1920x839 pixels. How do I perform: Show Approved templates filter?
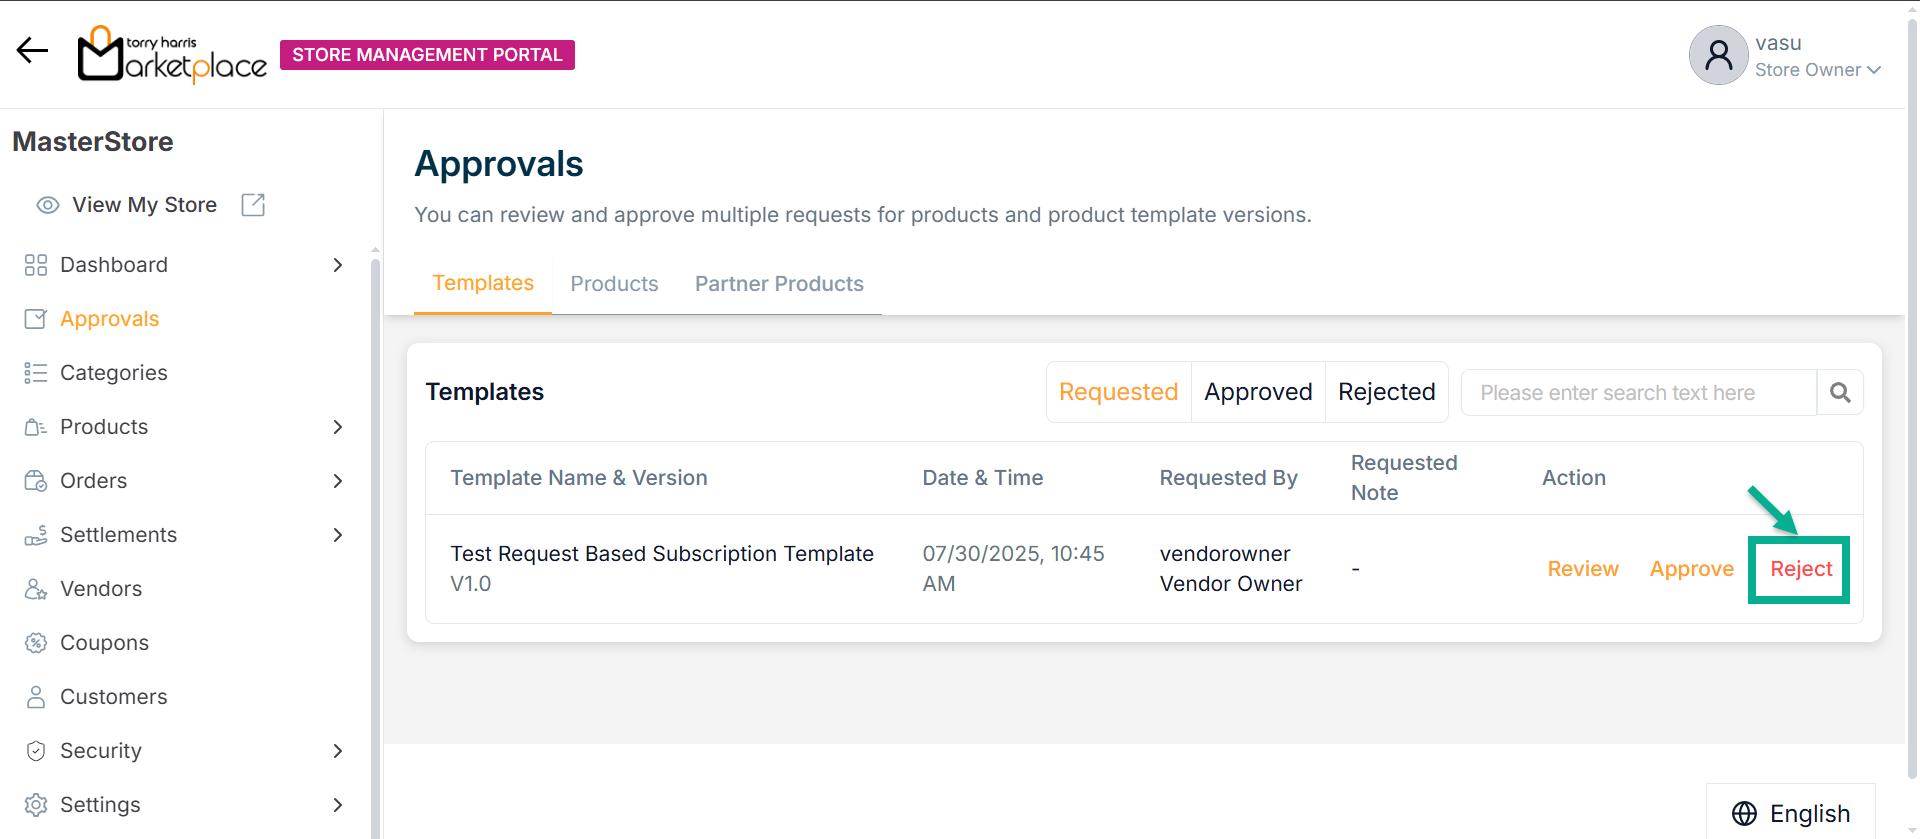pos(1258,392)
